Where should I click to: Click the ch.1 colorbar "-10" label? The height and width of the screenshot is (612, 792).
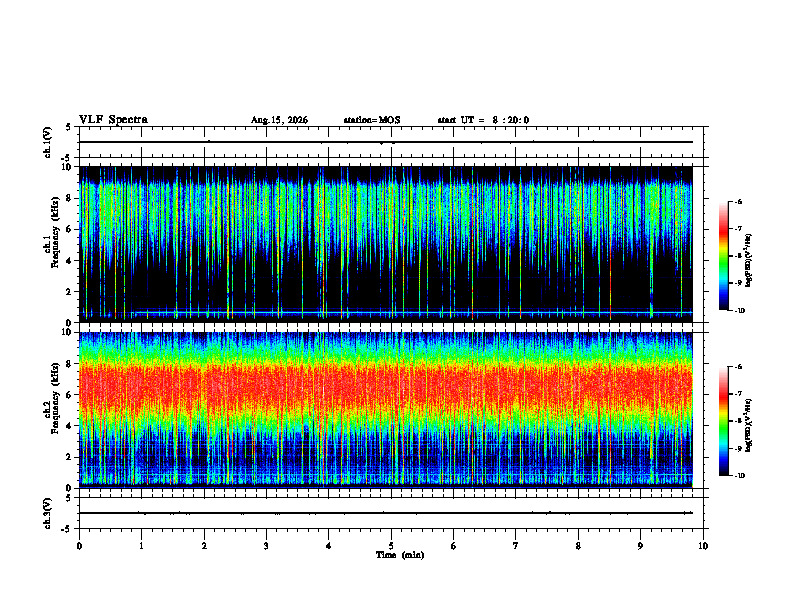pyautogui.click(x=740, y=311)
